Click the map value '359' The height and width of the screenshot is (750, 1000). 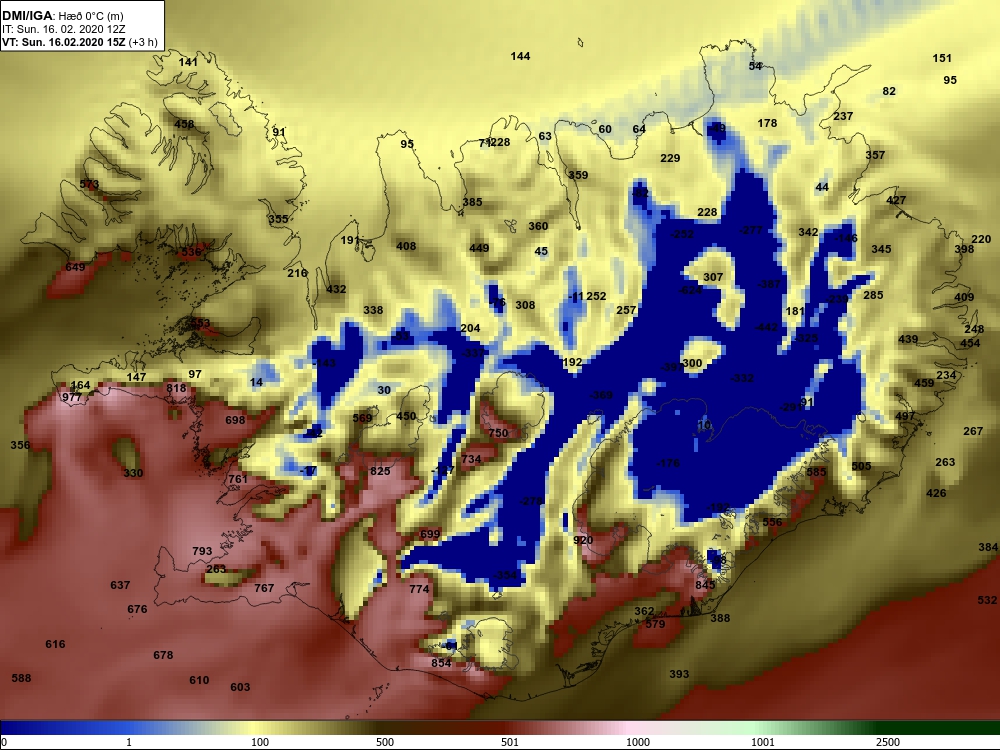point(578,175)
